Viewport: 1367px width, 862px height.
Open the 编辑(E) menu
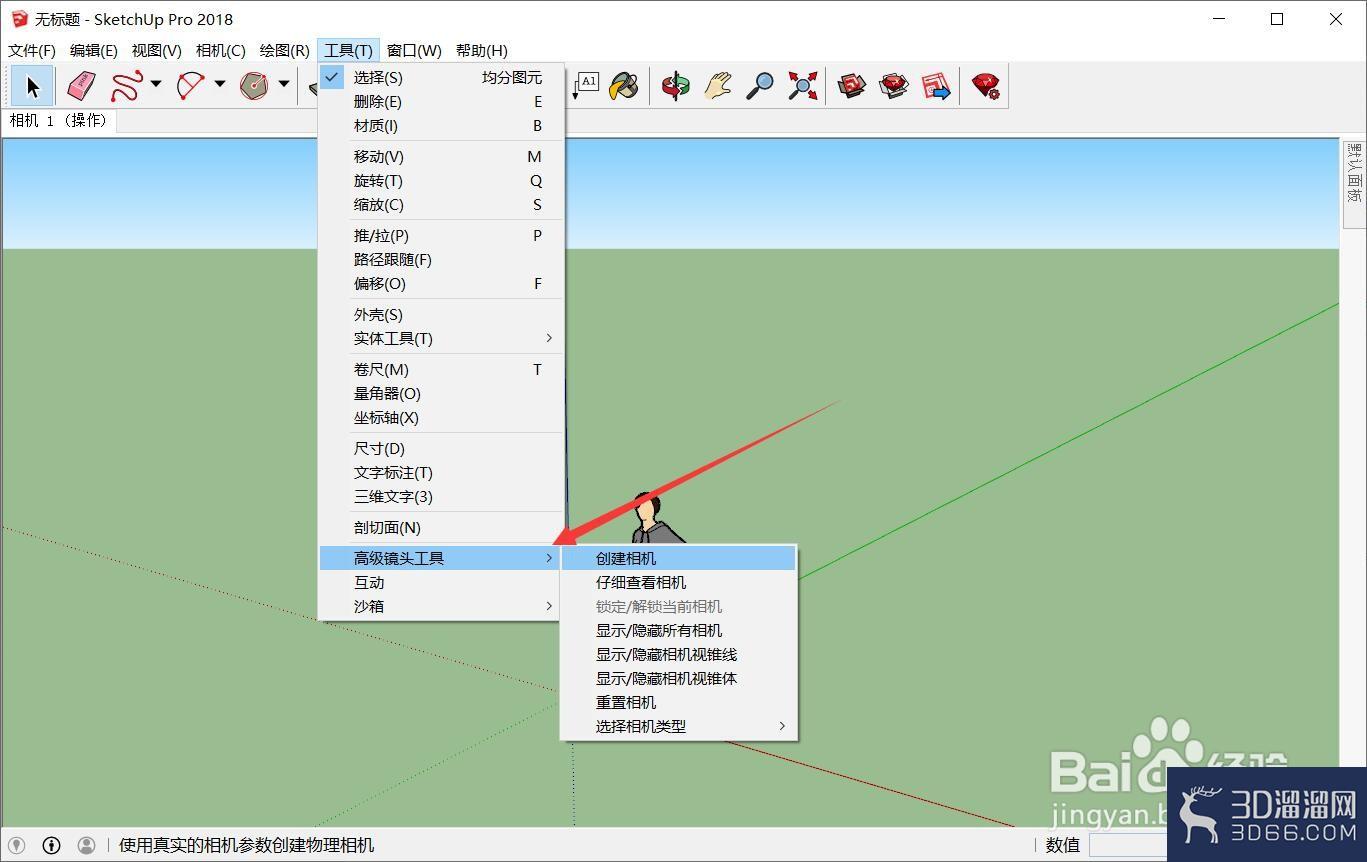point(94,50)
